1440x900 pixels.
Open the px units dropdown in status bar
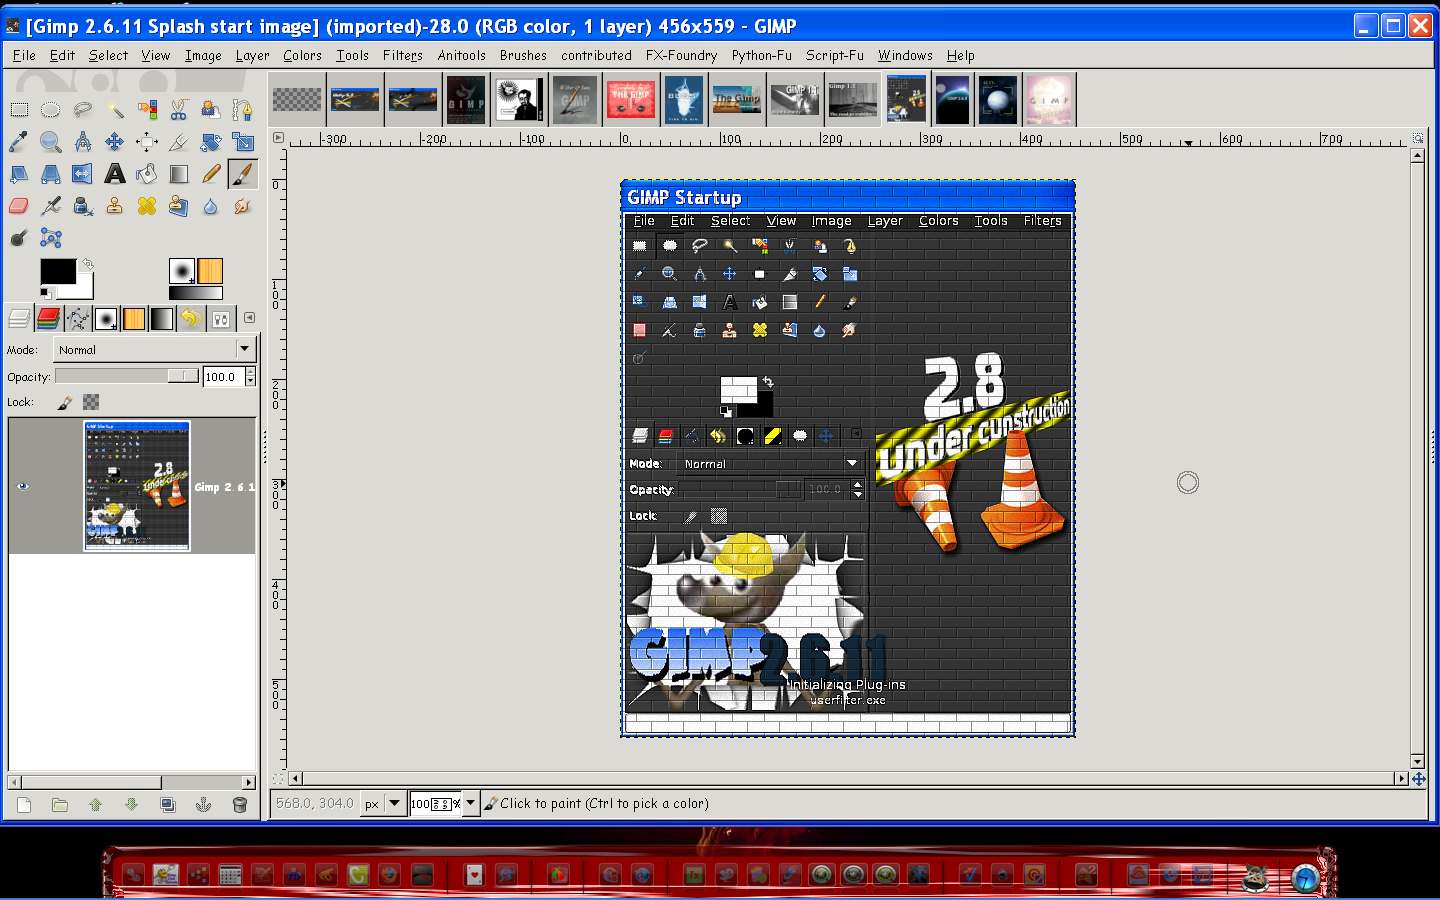point(383,803)
